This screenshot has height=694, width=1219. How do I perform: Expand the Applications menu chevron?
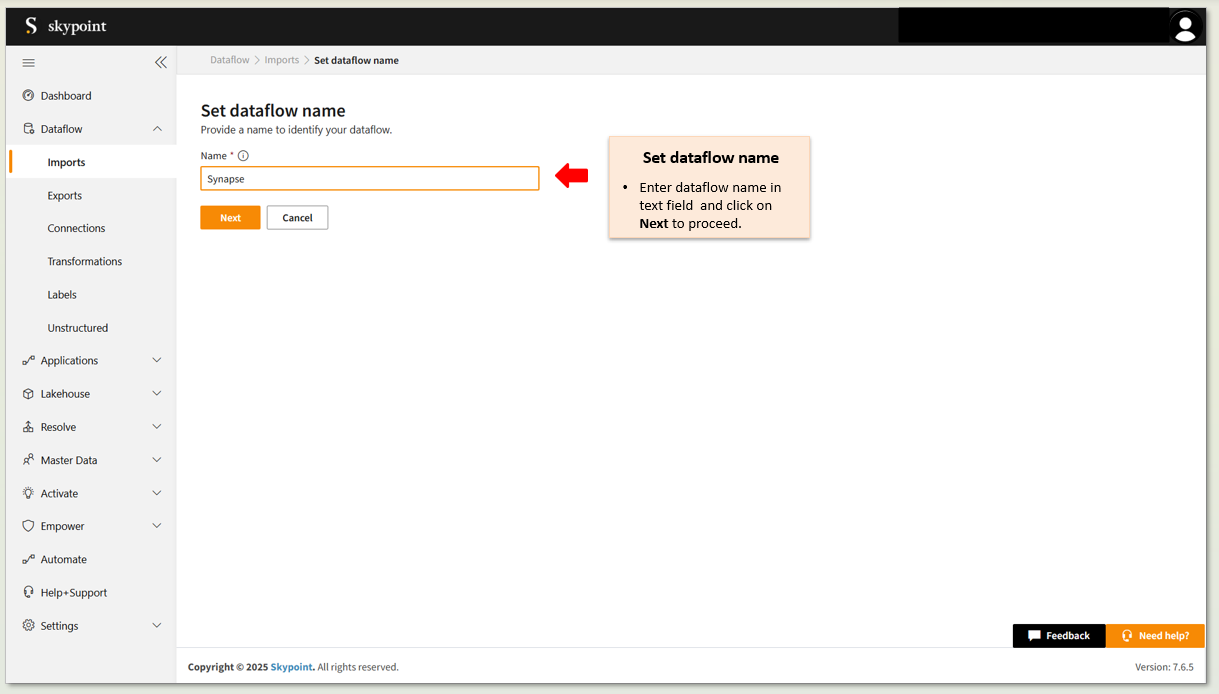click(x=157, y=360)
